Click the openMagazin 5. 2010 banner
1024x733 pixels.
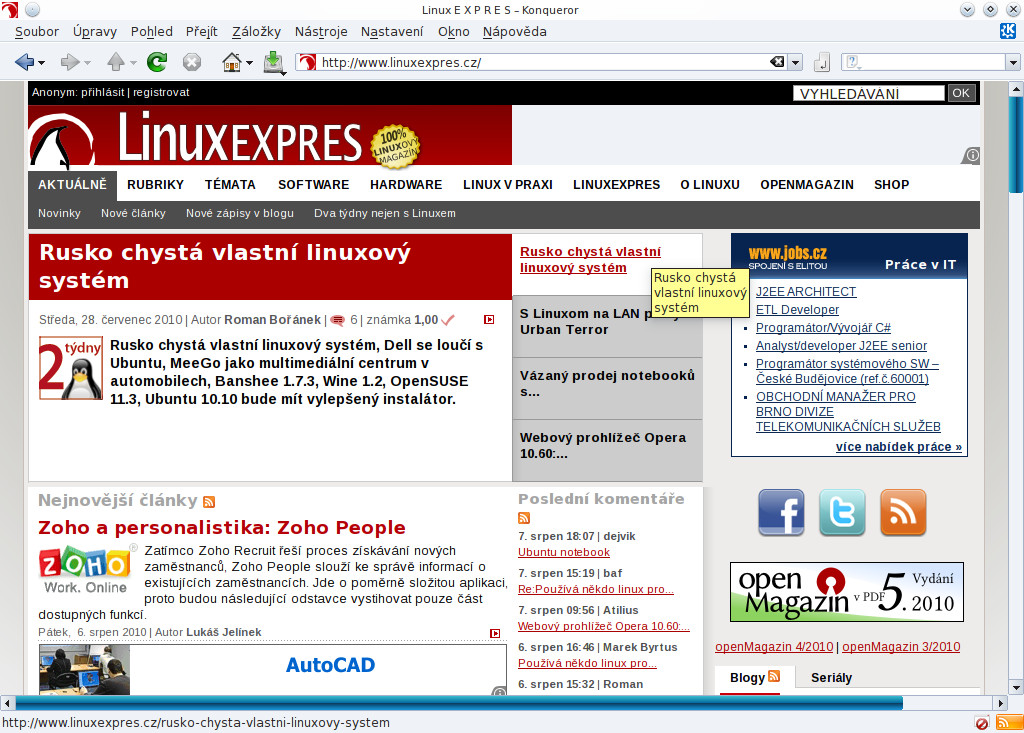[x=846, y=592]
